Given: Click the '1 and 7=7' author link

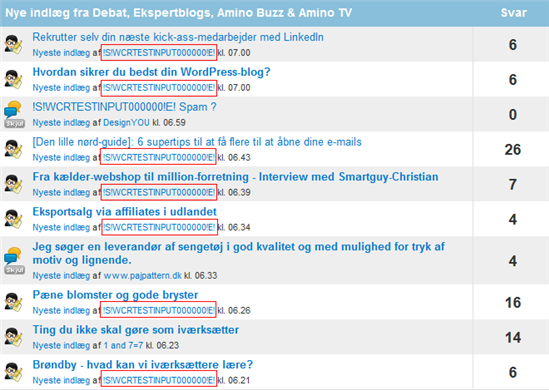Looking at the screenshot, I should (x=123, y=346).
